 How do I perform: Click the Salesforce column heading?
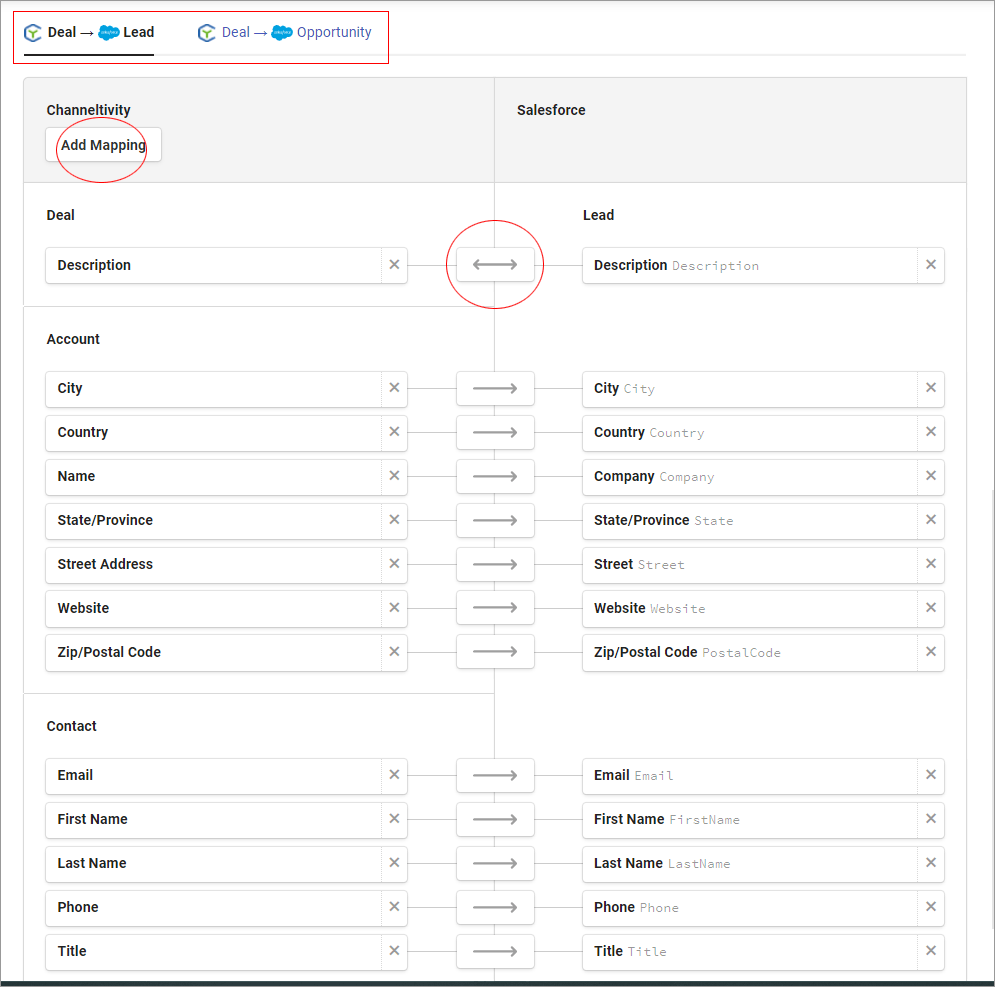tap(551, 110)
